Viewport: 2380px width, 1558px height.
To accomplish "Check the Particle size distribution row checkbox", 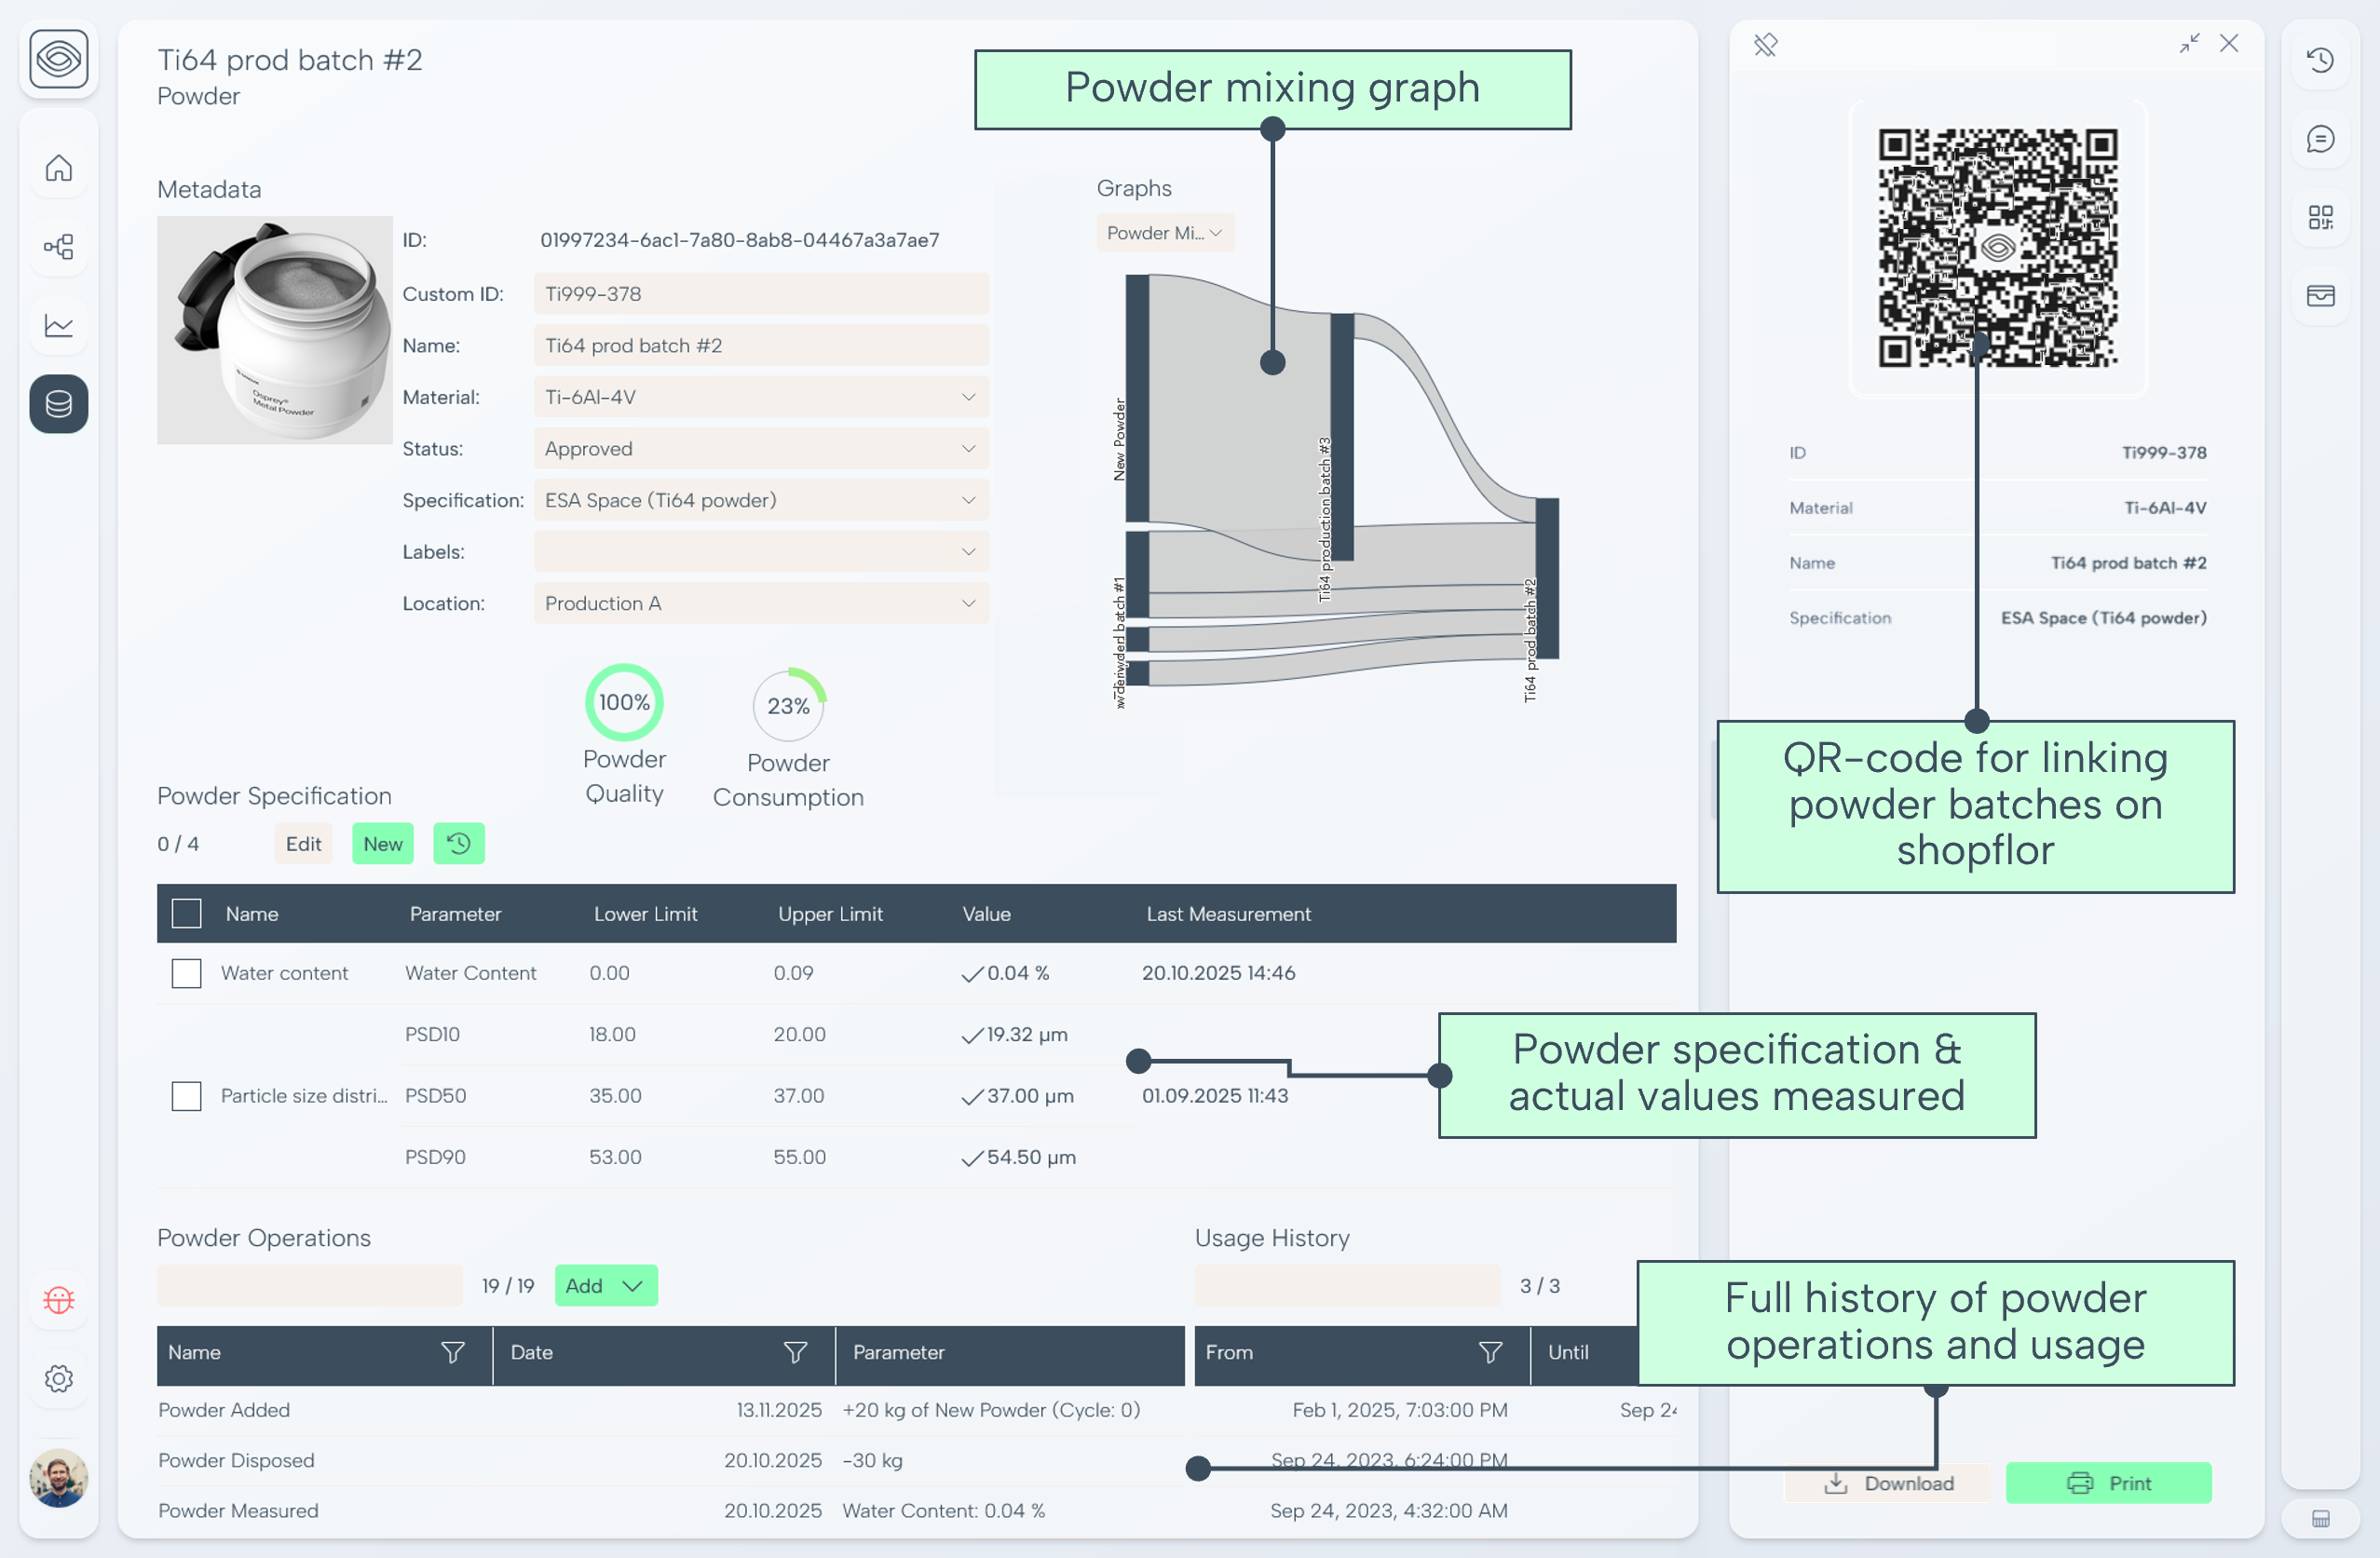I will point(186,1095).
